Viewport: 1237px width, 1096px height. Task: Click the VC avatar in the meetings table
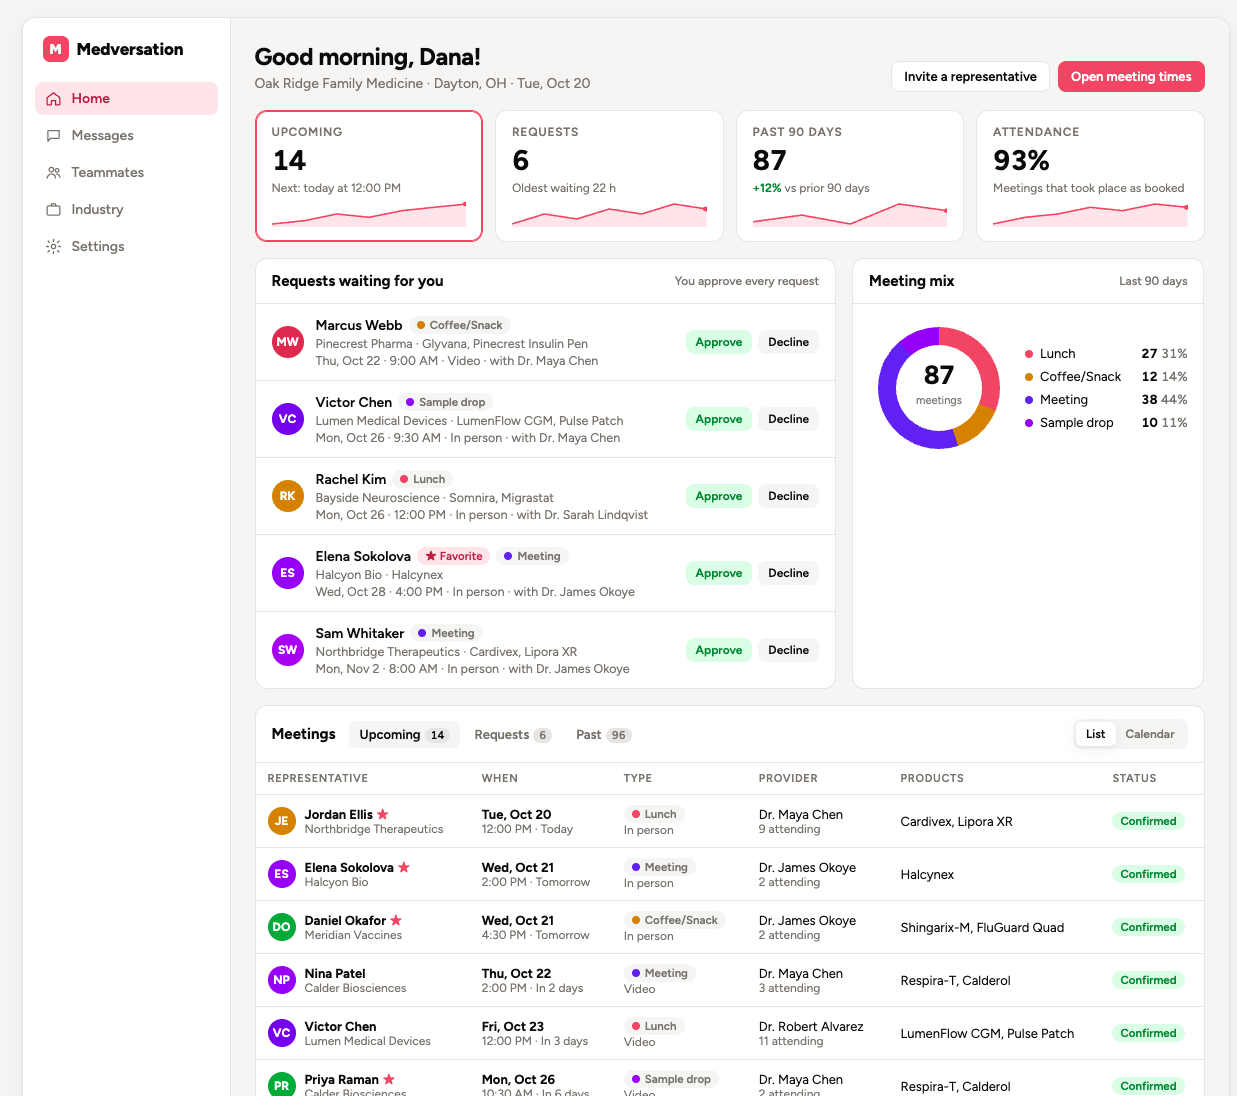pyautogui.click(x=282, y=1033)
